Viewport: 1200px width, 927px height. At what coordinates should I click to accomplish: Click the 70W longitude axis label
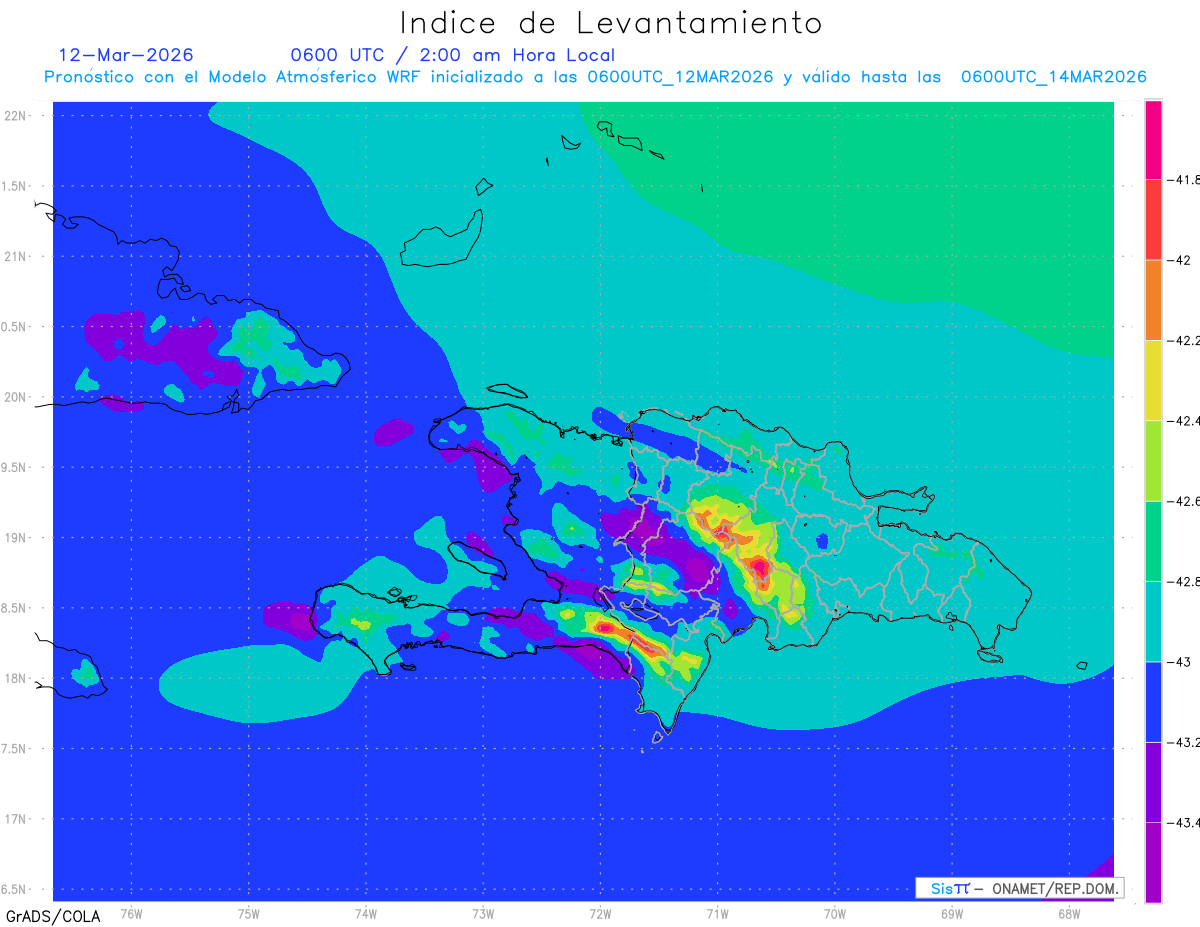tap(835, 914)
